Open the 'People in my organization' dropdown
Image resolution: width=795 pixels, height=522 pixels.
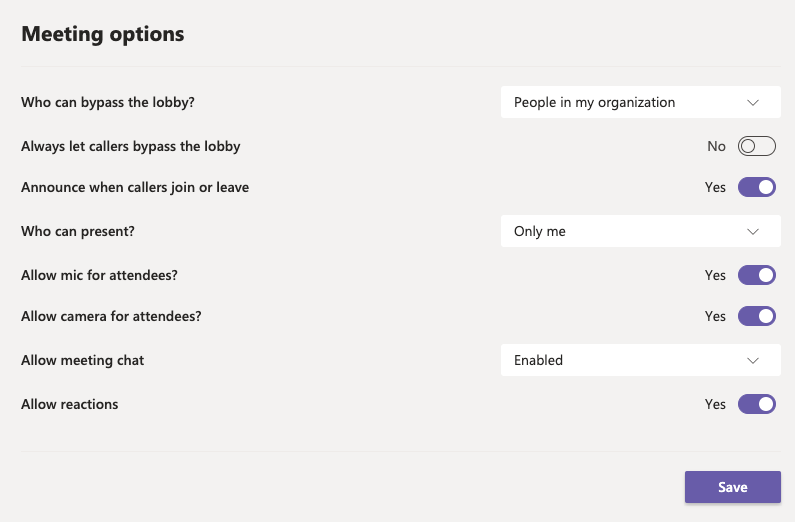(x=640, y=102)
